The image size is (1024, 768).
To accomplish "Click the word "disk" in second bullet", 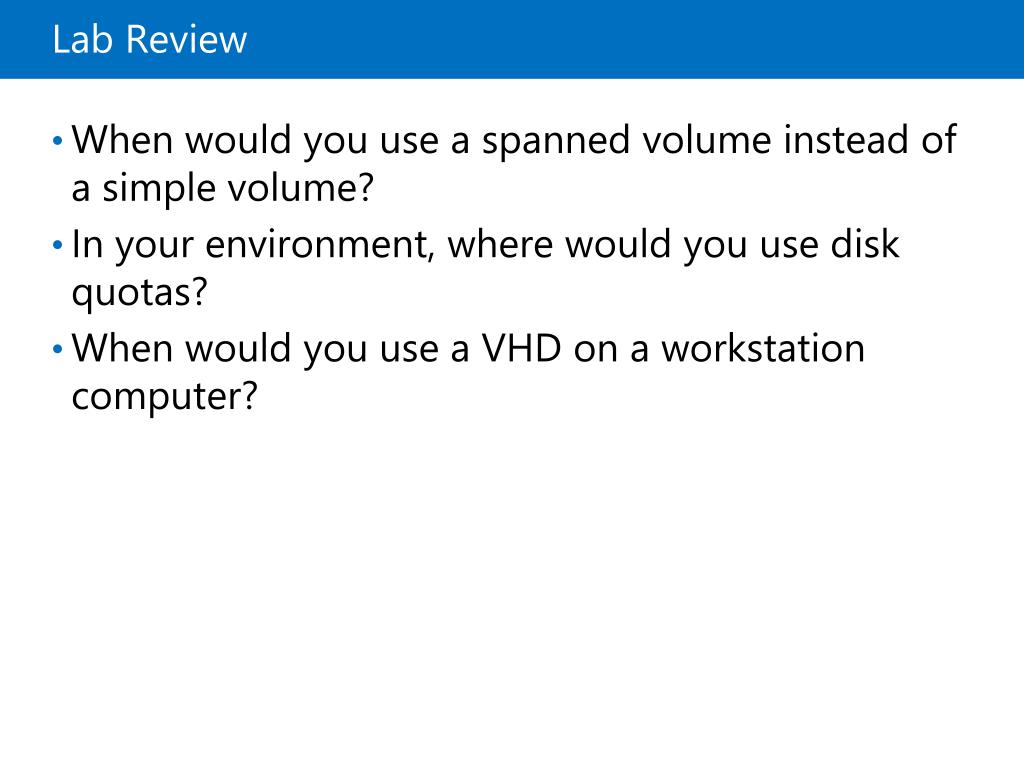I will point(865,244).
